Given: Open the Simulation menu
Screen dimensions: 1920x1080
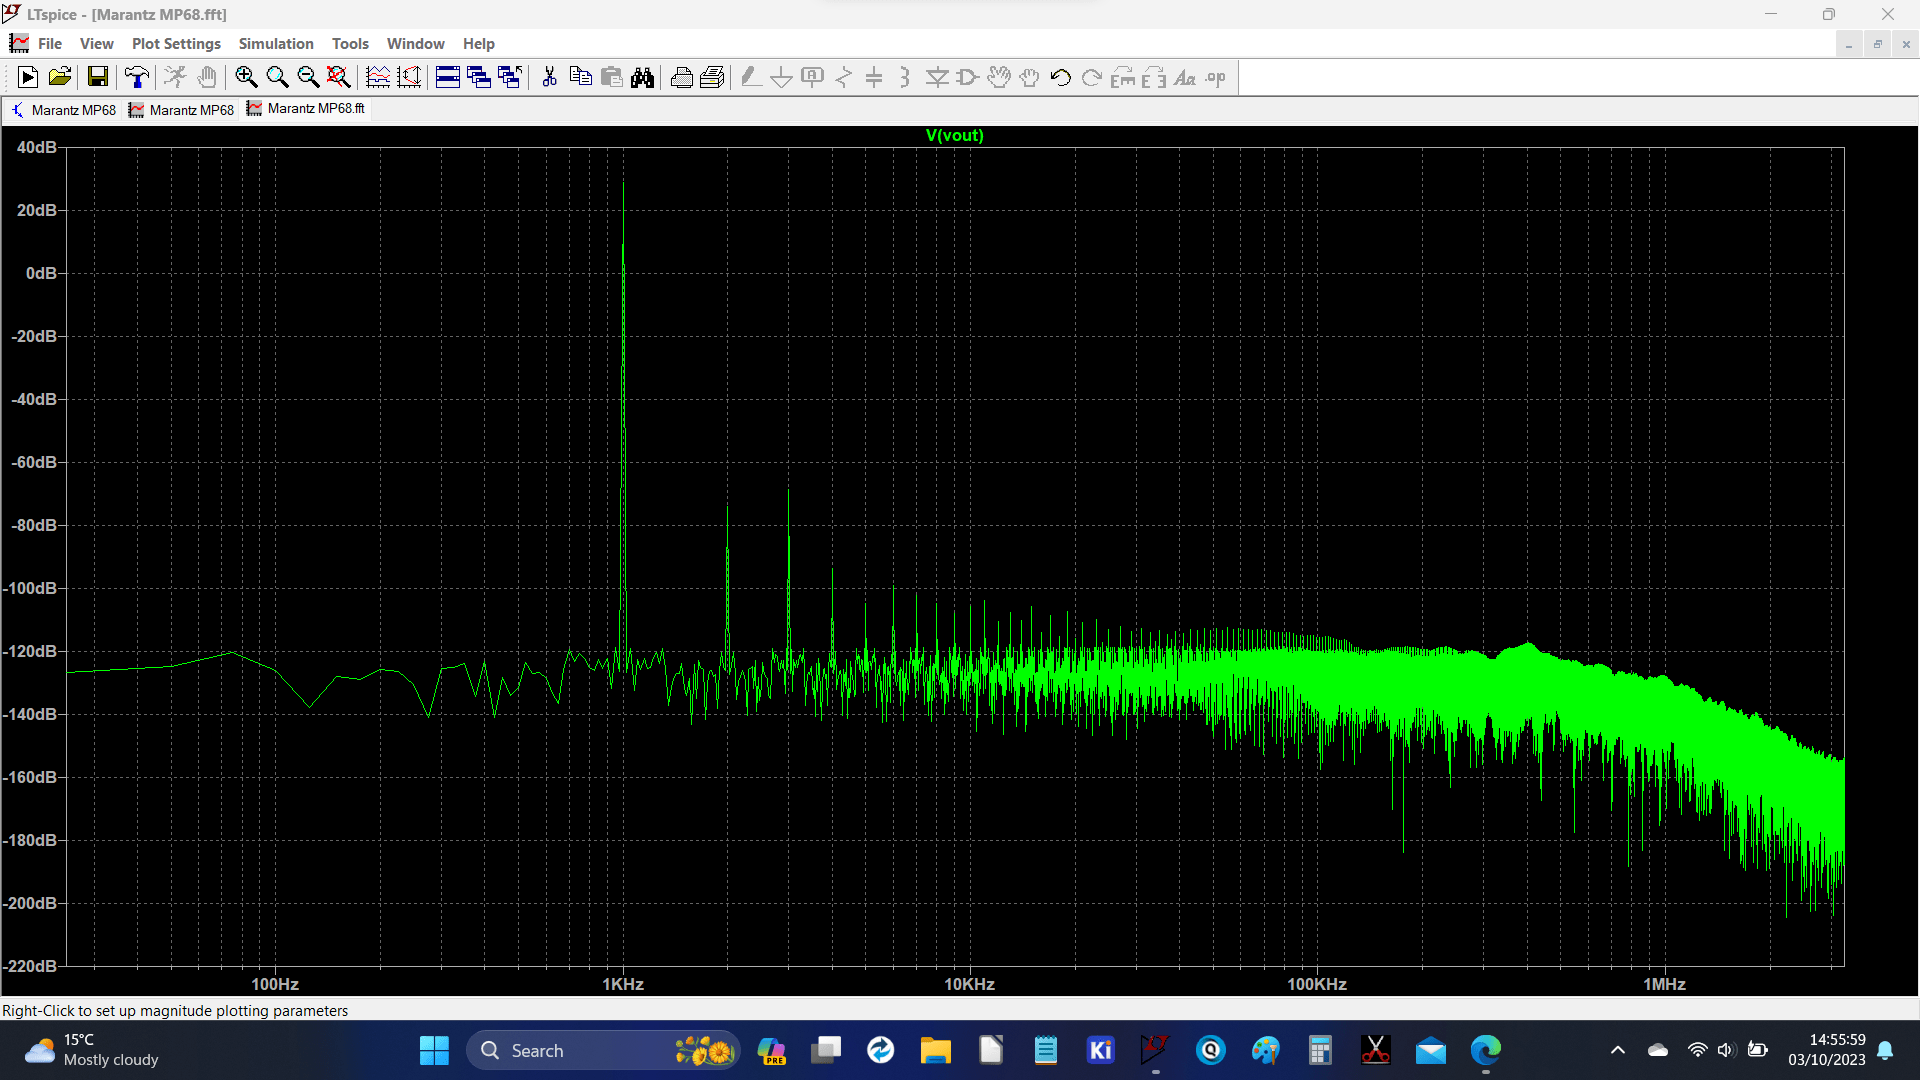Looking at the screenshot, I should pyautogui.click(x=276, y=44).
